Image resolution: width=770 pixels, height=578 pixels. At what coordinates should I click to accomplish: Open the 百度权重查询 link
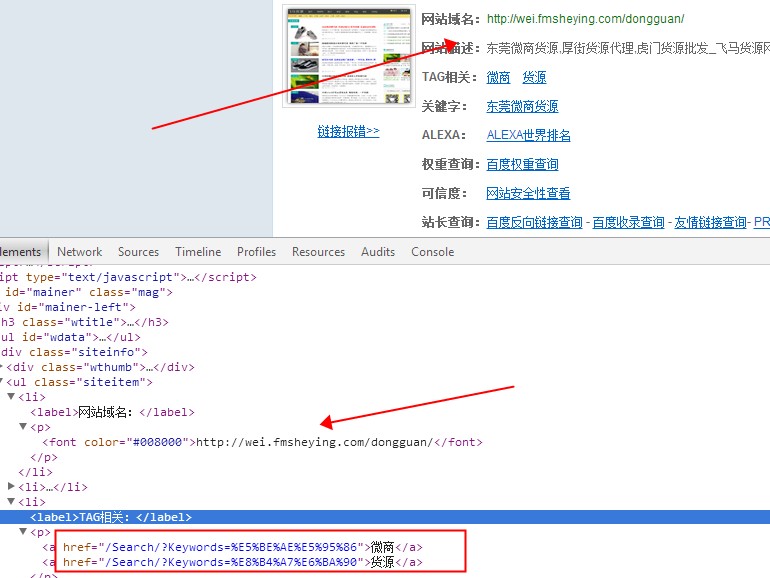pos(522,164)
